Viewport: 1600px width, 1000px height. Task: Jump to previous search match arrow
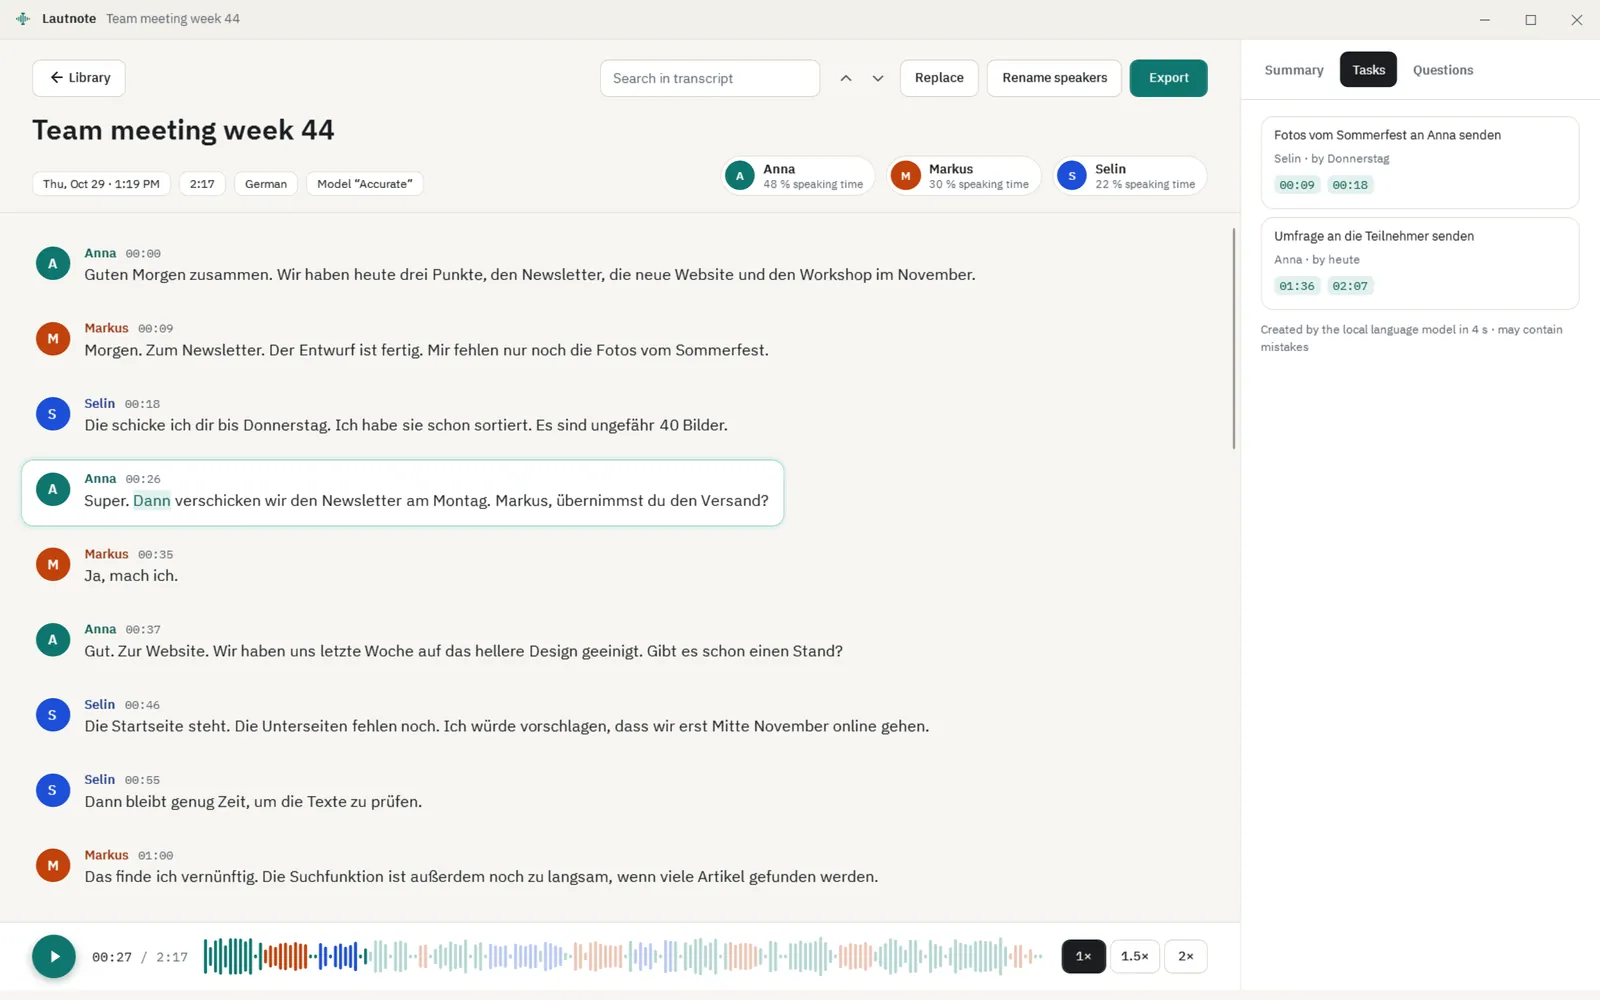(846, 78)
